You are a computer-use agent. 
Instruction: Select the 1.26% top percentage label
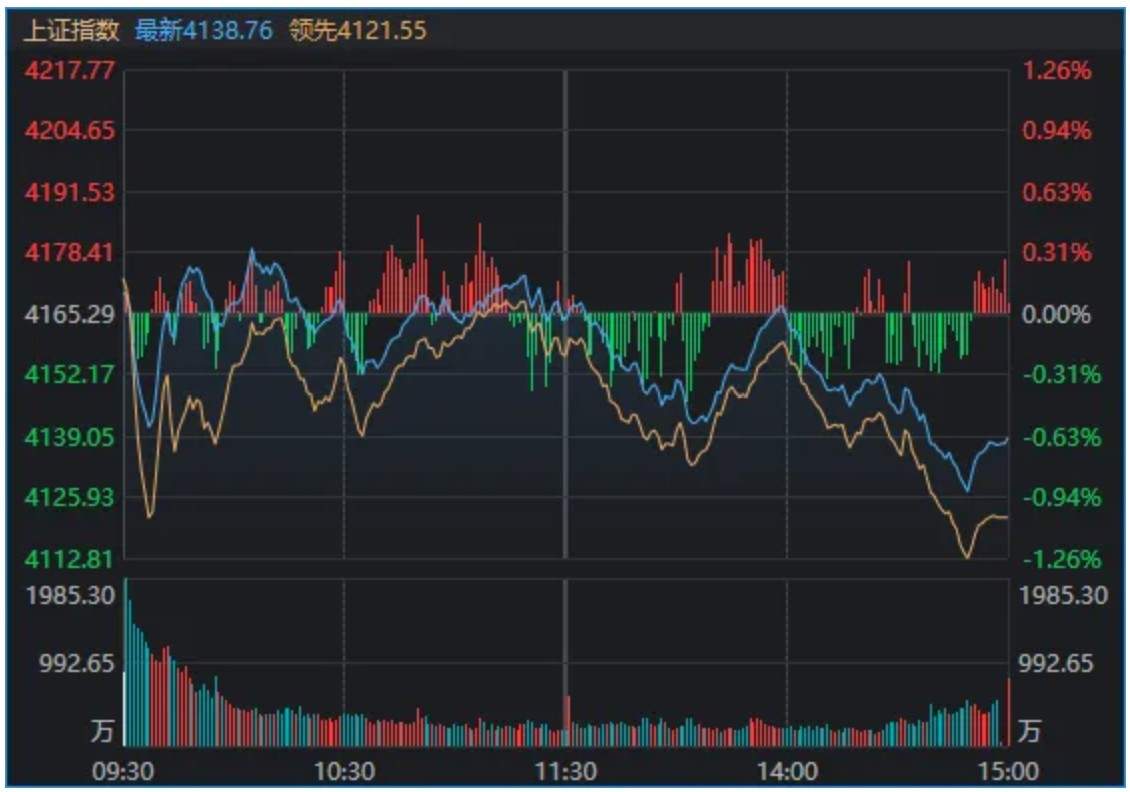coord(1060,69)
